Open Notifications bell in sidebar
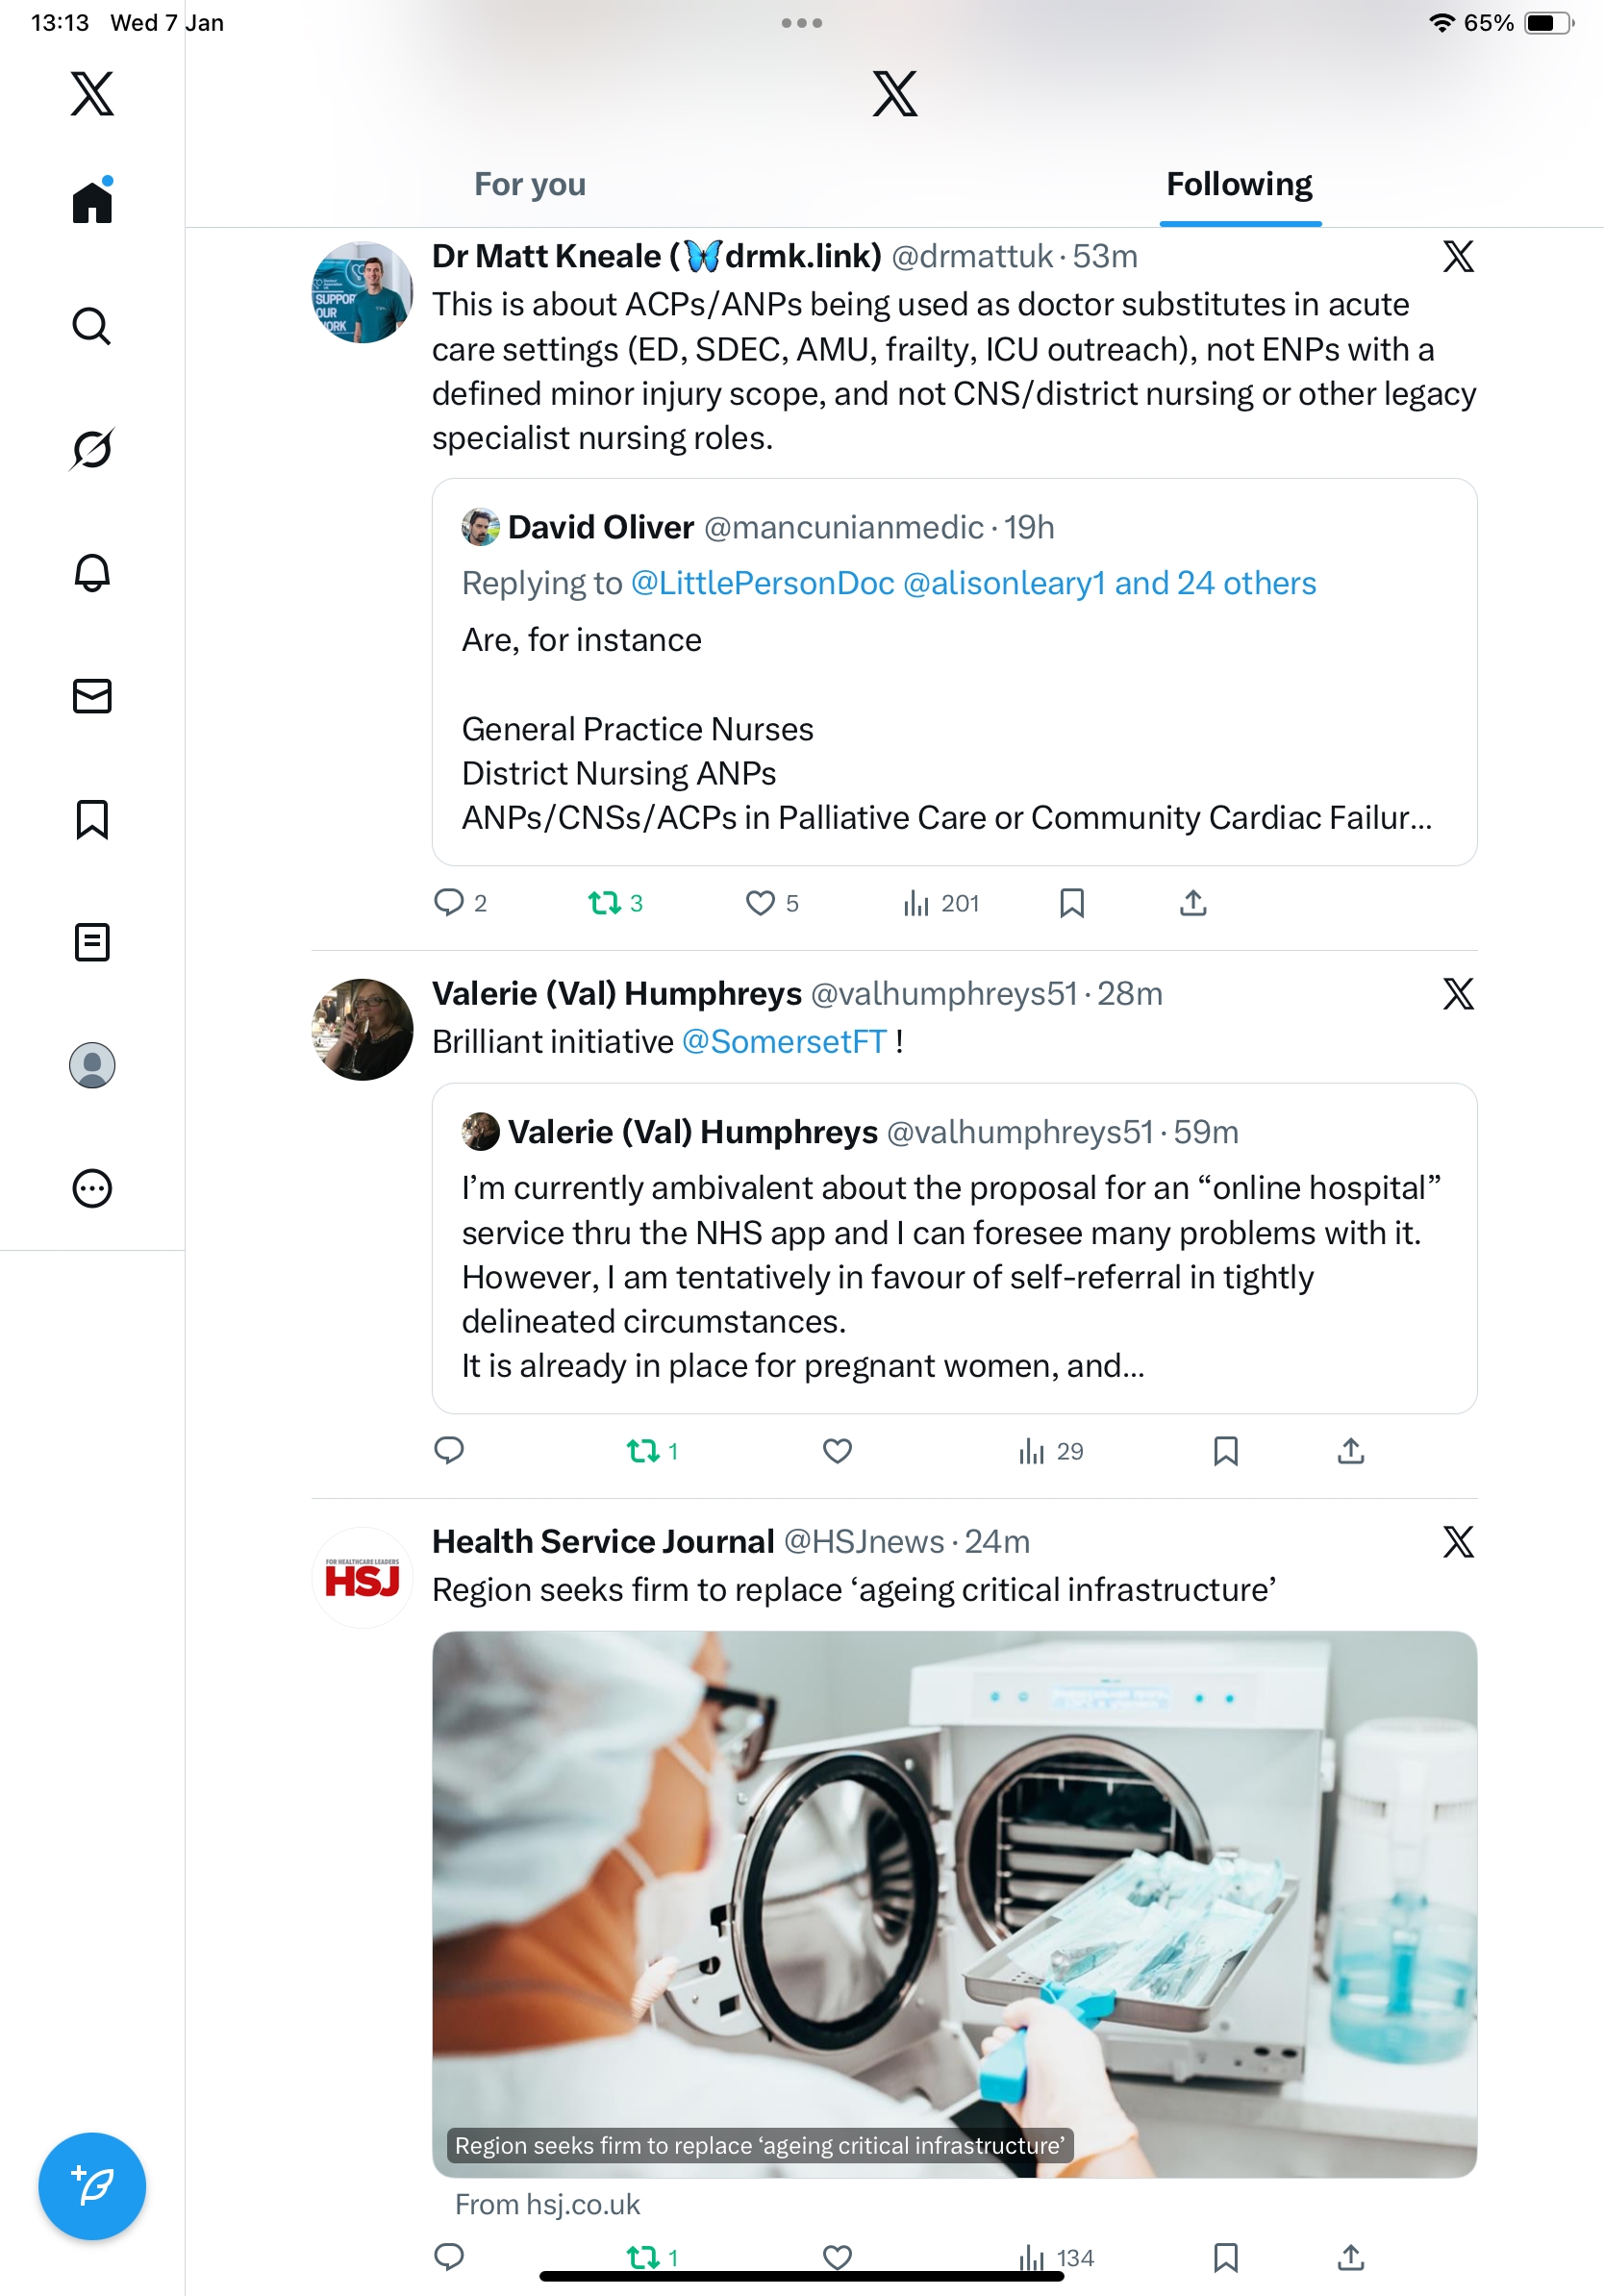 coord(92,573)
